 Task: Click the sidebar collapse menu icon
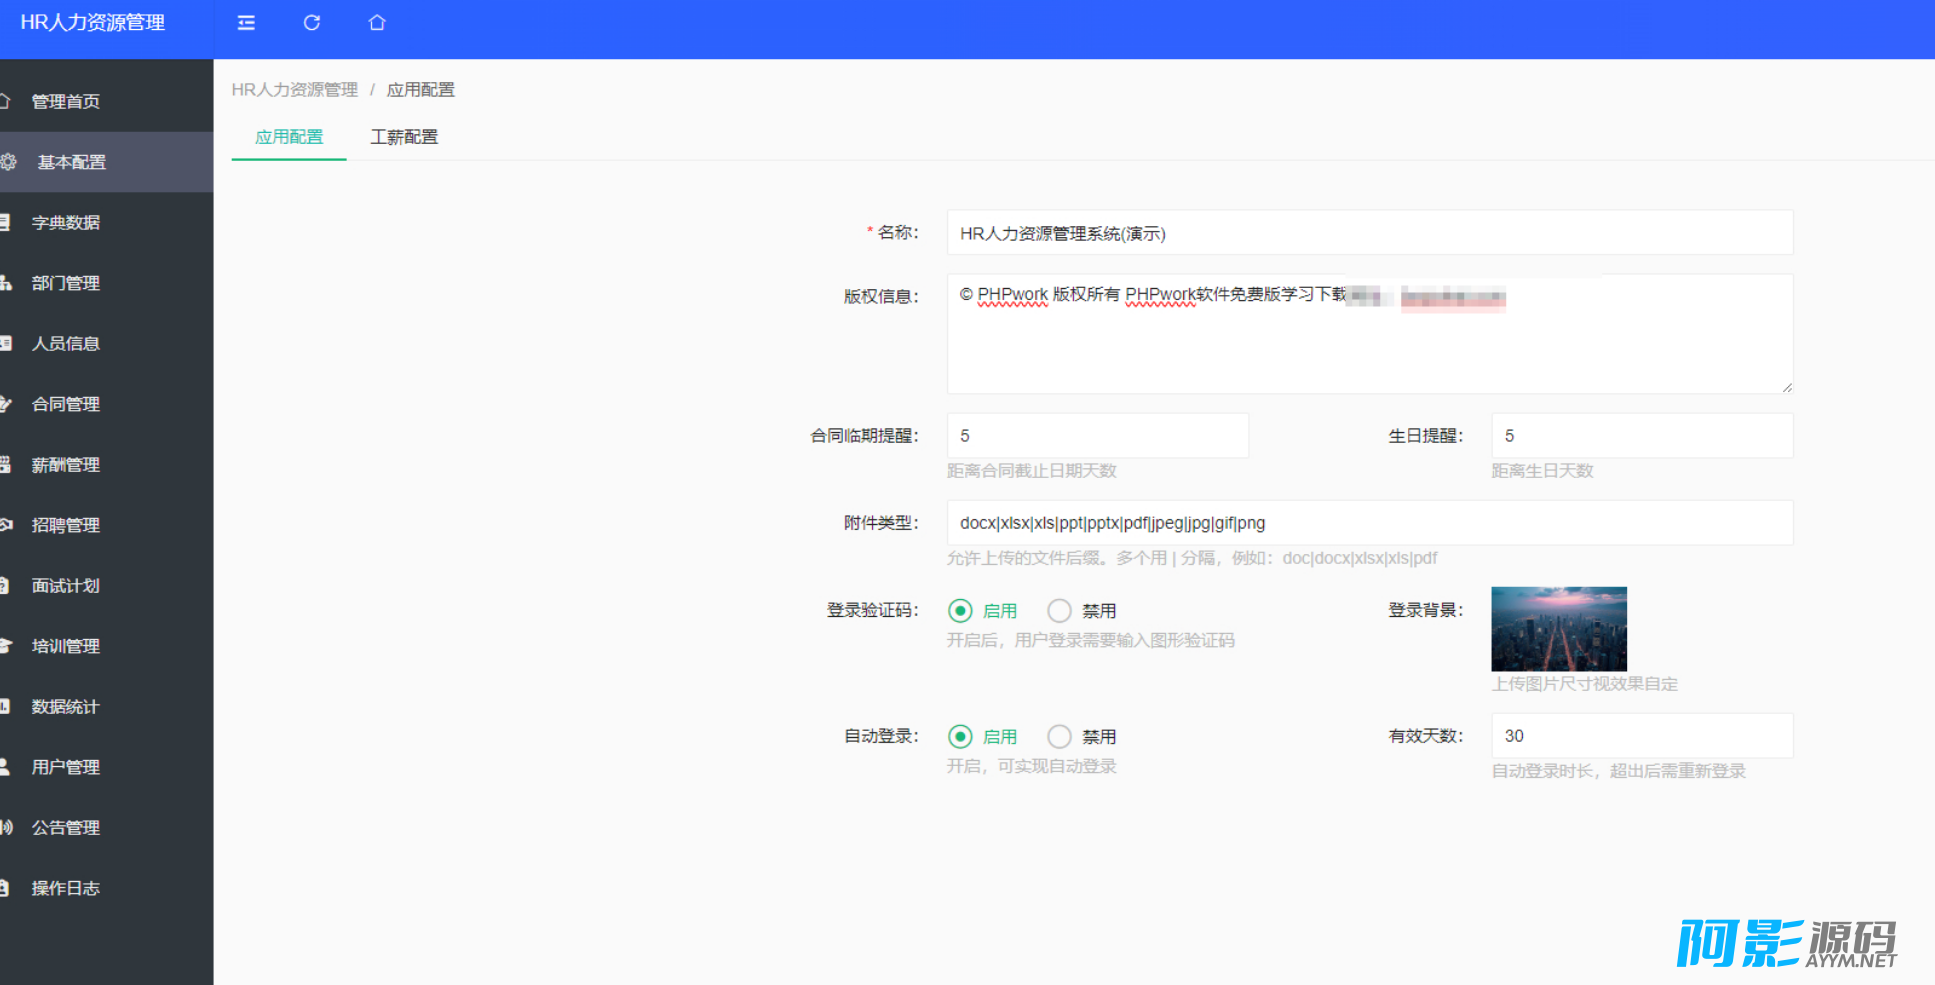click(x=246, y=23)
